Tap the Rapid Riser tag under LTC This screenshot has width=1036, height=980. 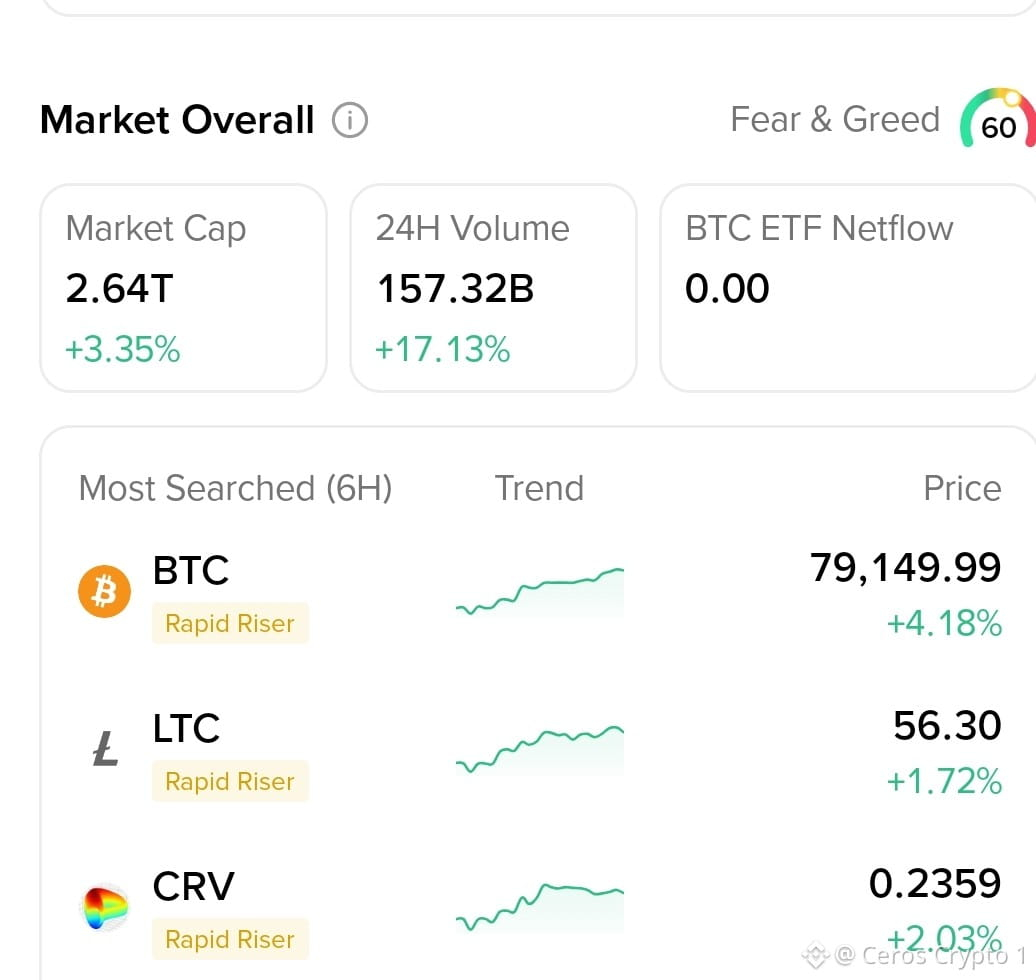230,781
